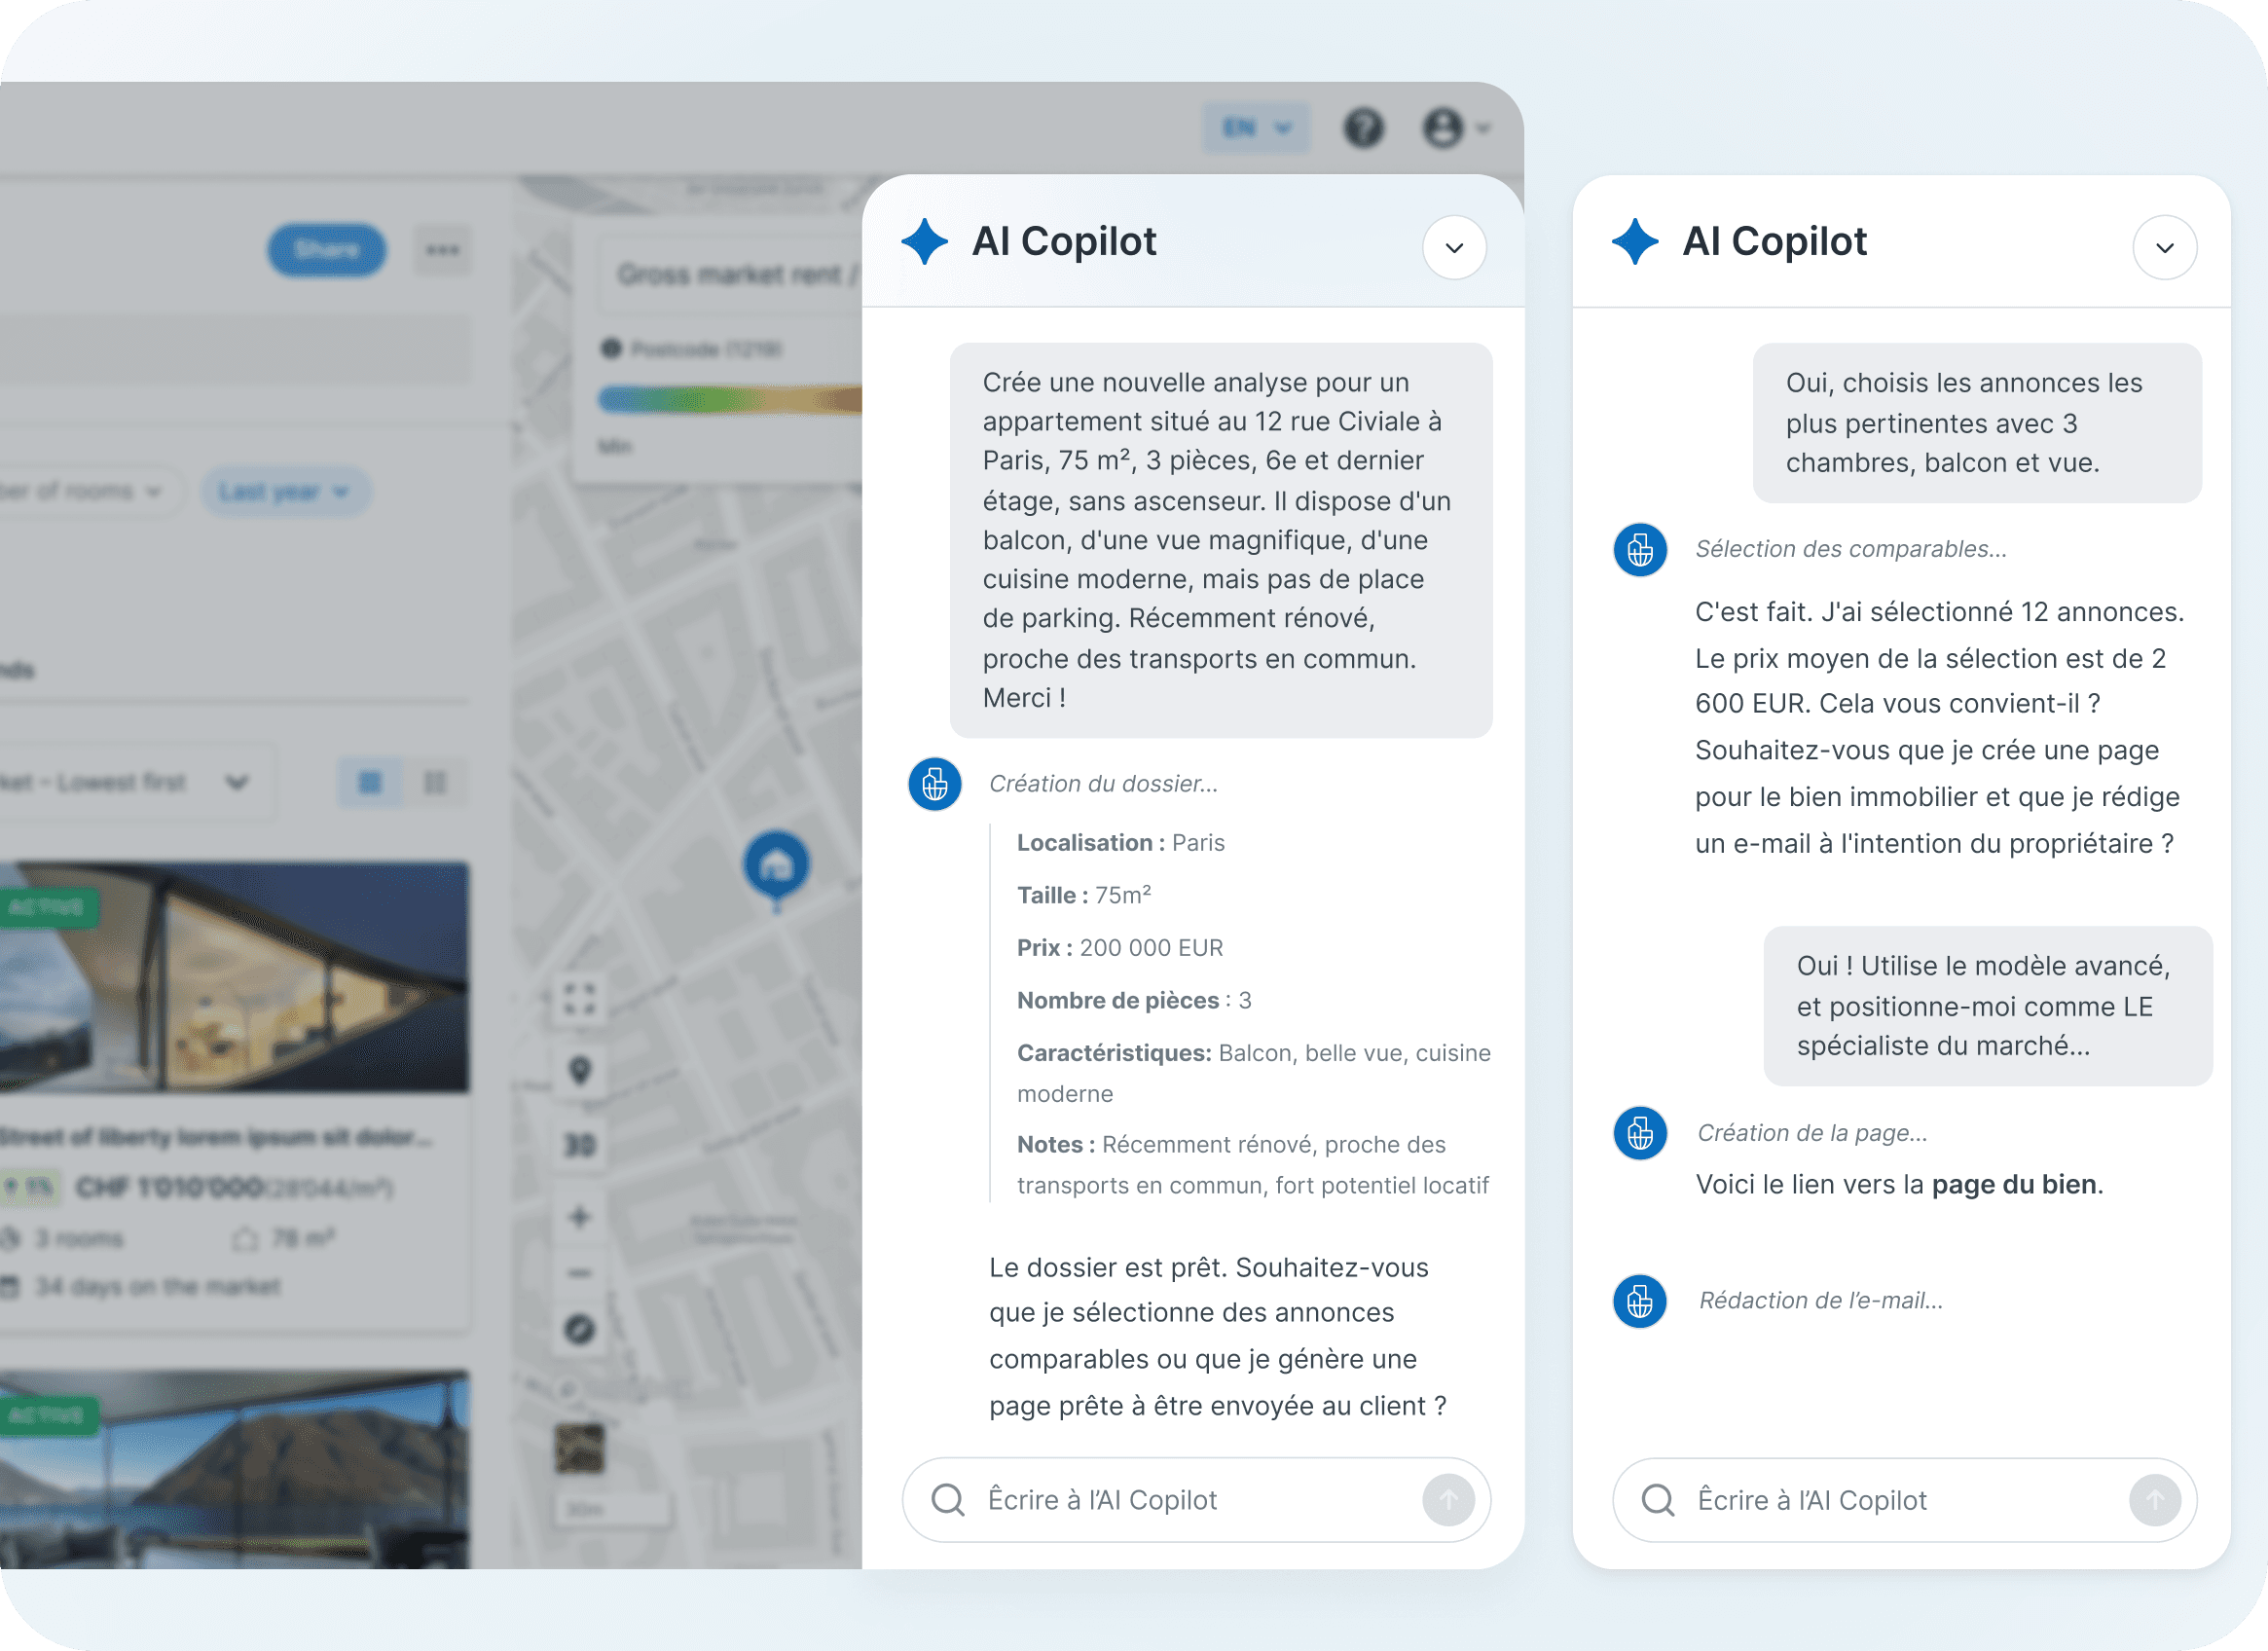The width and height of the screenshot is (2268, 1651).
Task: Click the blue home marker on map
Action: 776,864
